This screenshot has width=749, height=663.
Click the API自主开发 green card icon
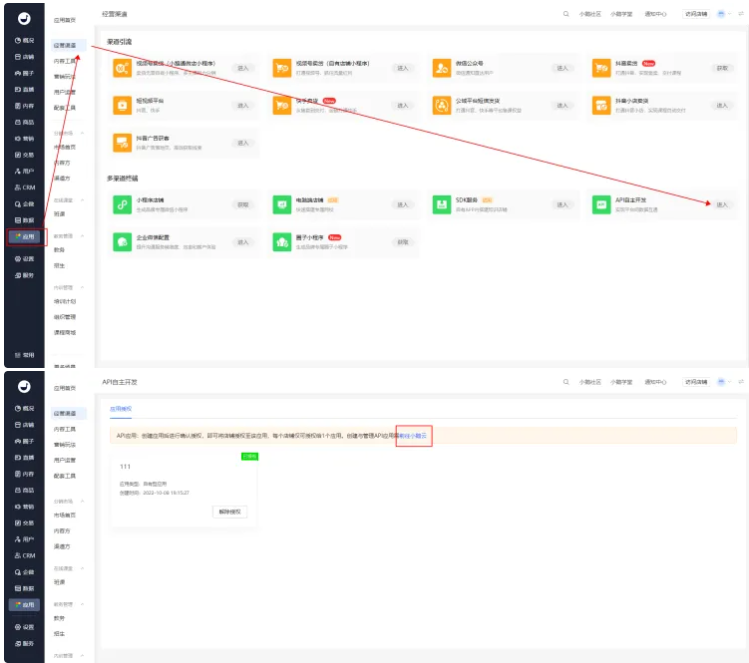pyautogui.click(x=601, y=204)
